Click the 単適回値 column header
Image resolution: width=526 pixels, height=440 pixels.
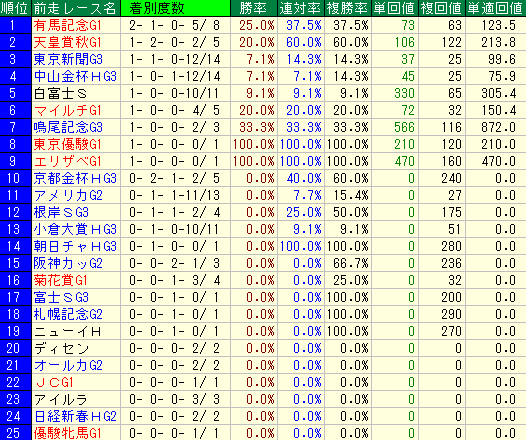pos(496,8)
